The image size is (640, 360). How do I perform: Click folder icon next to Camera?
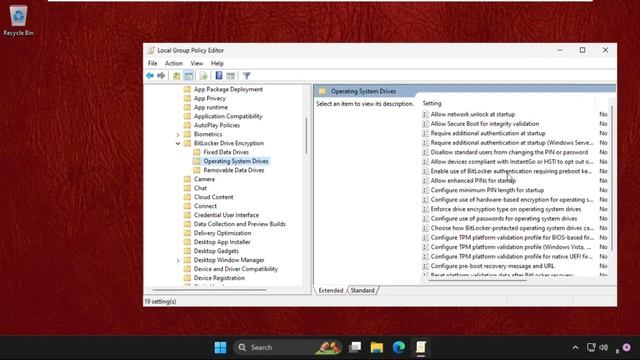tap(187, 179)
